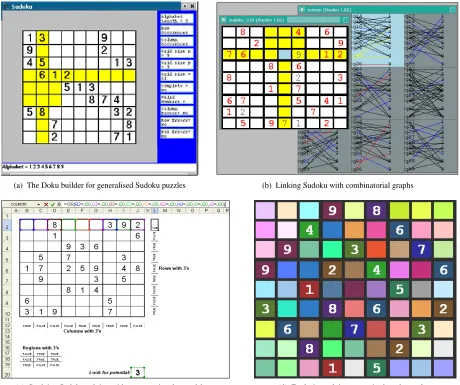Screen dimensions: 460x385
Task: Select the yellow cell containing 6 in Doku builder
Action: tap(42, 75)
